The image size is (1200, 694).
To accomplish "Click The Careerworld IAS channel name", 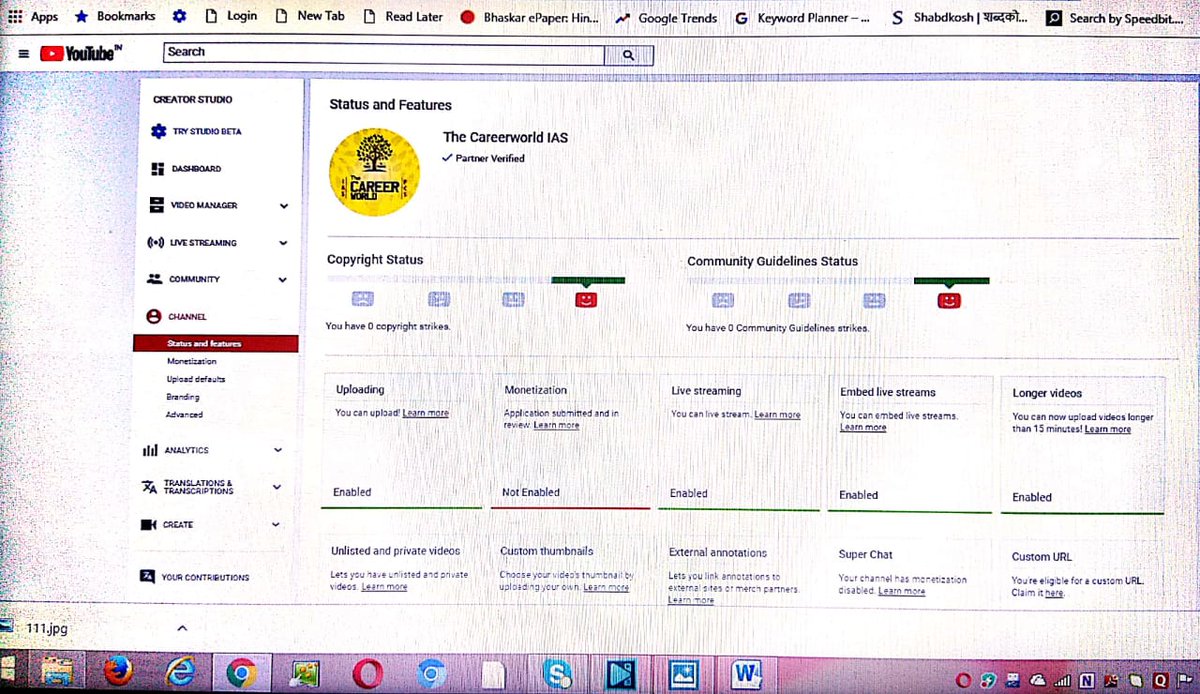I will click(x=505, y=137).
